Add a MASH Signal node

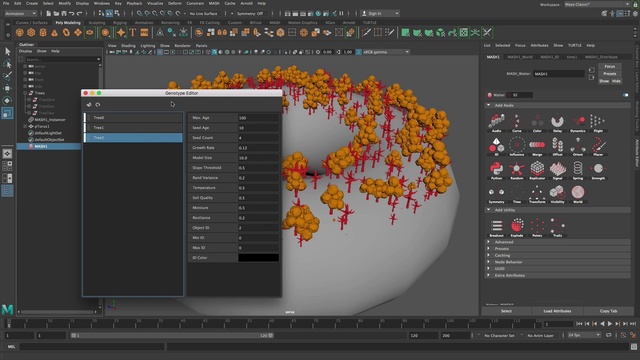[x=558, y=171]
